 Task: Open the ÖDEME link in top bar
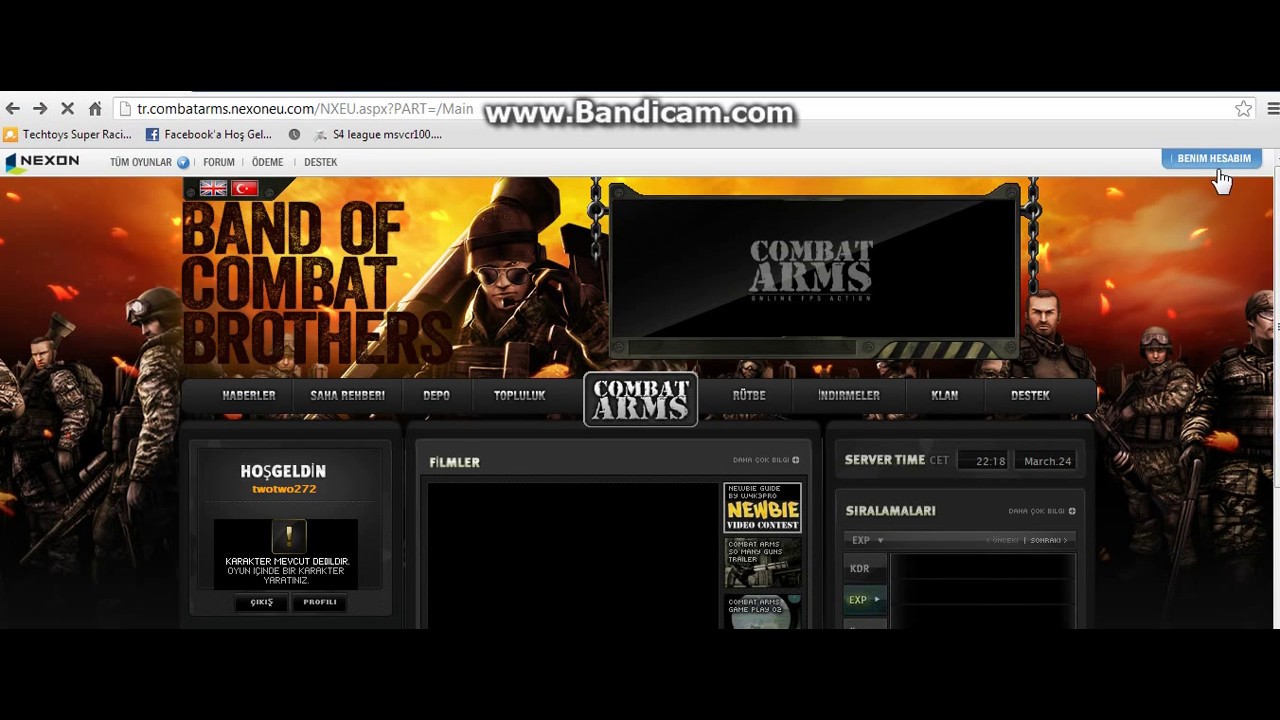click(267, 162)
